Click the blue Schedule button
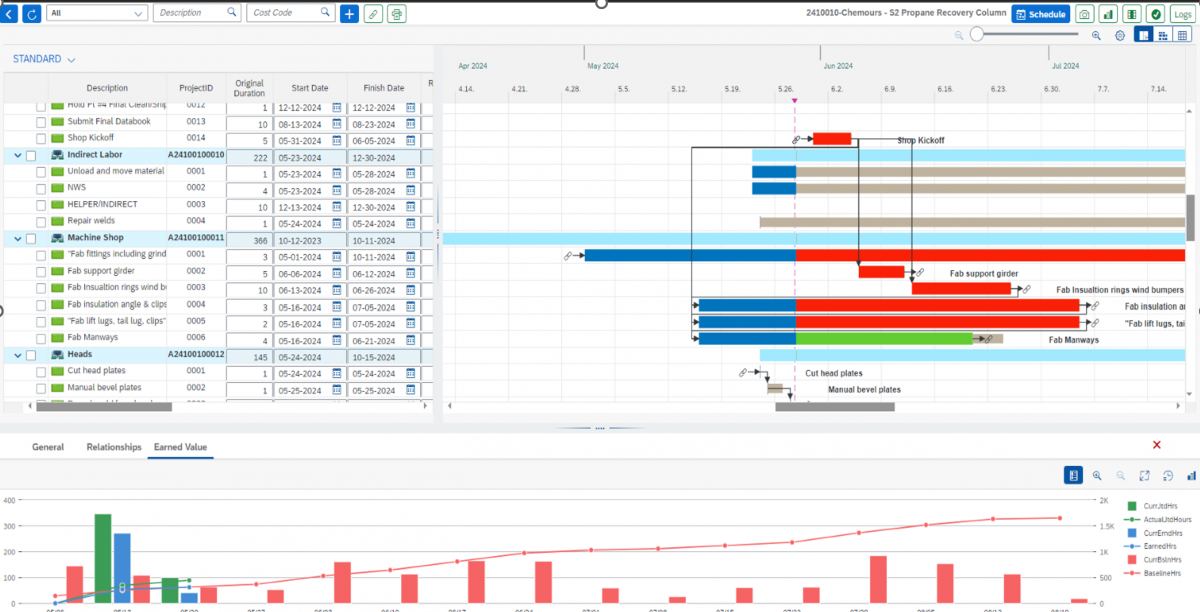 [1039, 14]
